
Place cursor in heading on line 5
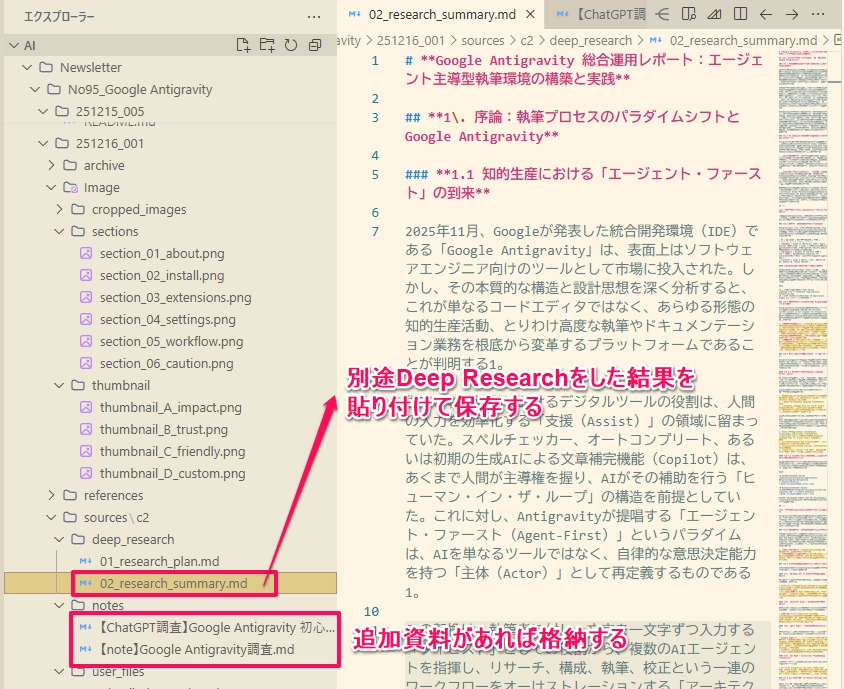click(x=583, y=183)
